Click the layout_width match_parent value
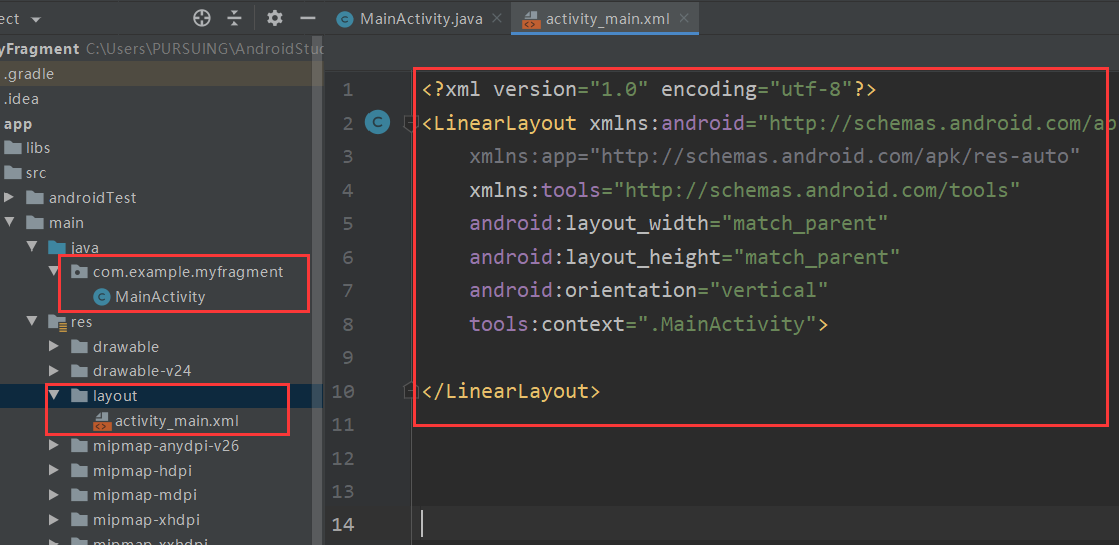Viewport: 1119px width, 545px height. 804,223
